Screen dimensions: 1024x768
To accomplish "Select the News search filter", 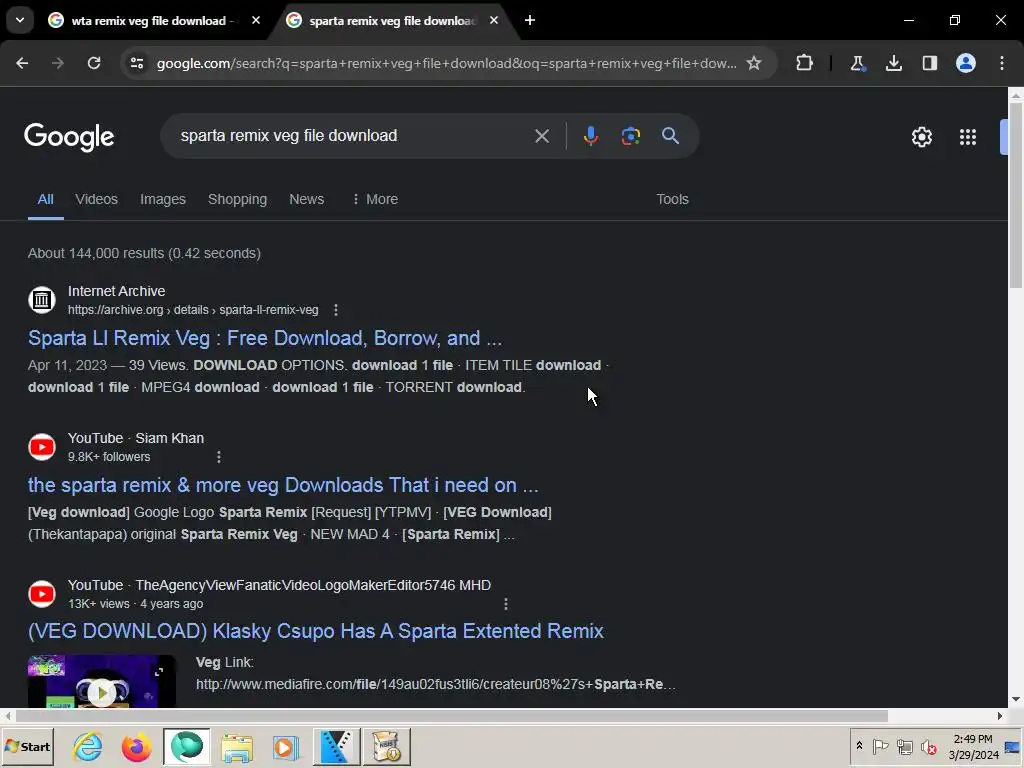I will [306, 199].
